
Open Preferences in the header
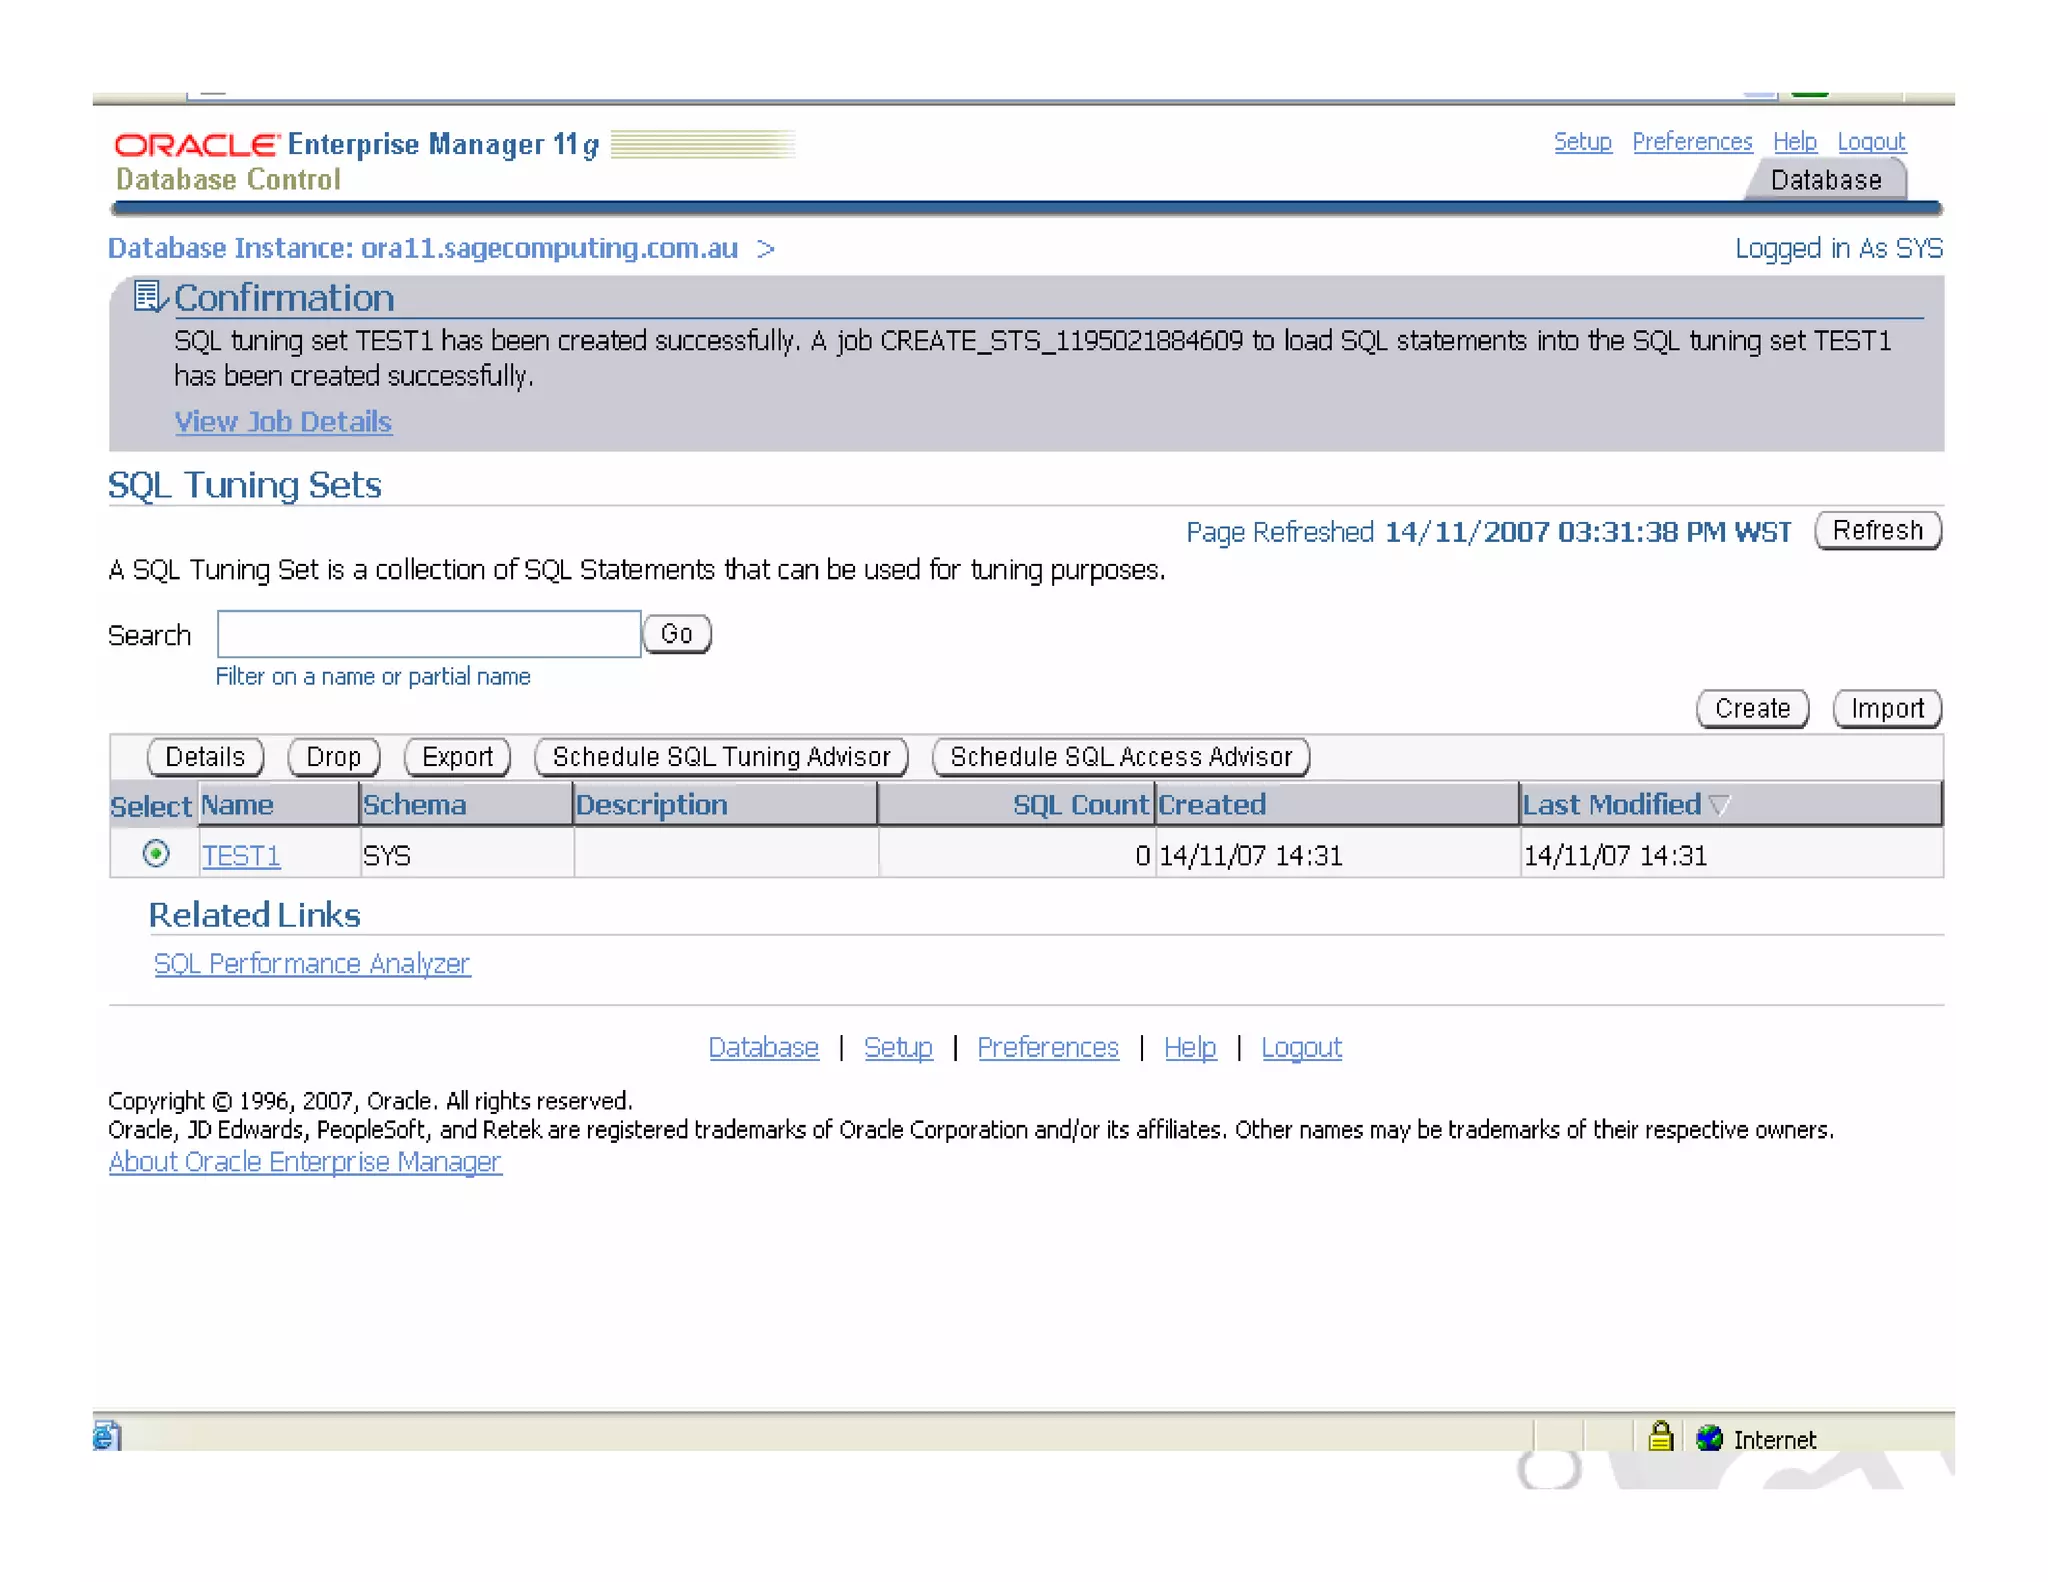[1692, 142]
